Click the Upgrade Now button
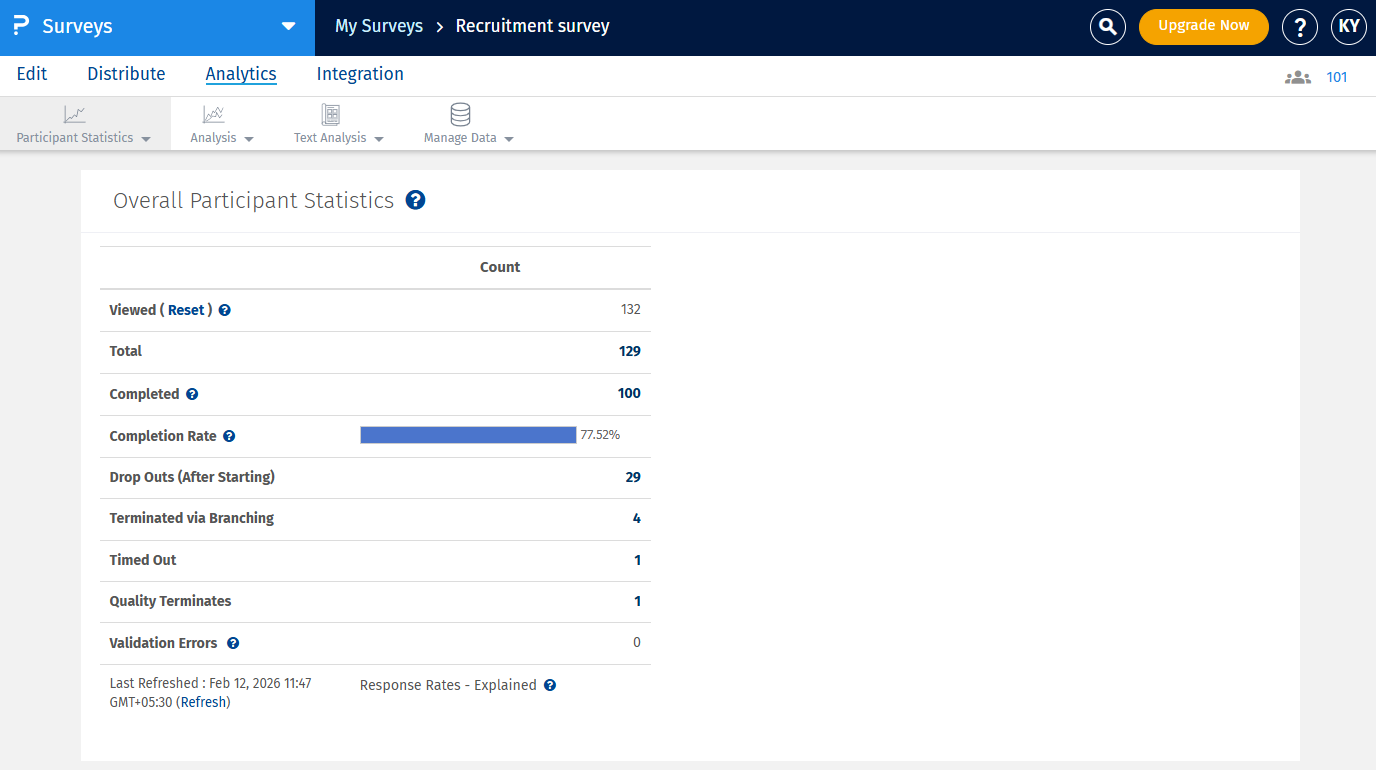 (1203, 27)
